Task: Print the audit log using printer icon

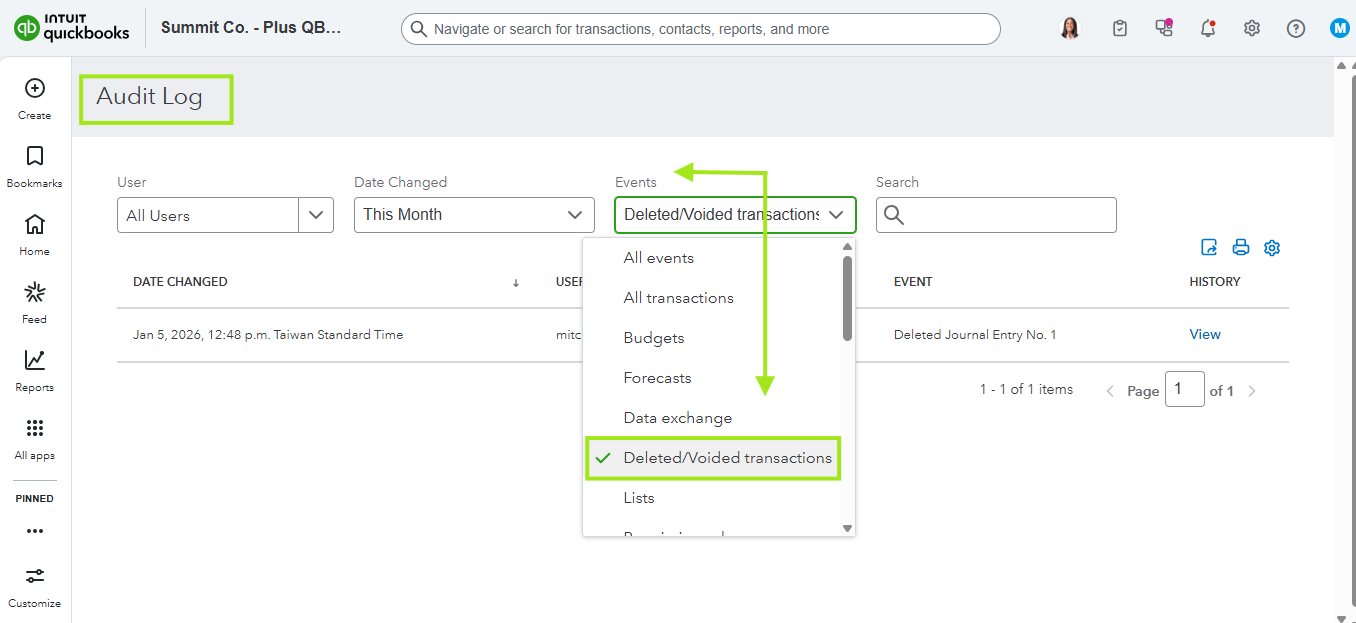Action: point(1241,248)
